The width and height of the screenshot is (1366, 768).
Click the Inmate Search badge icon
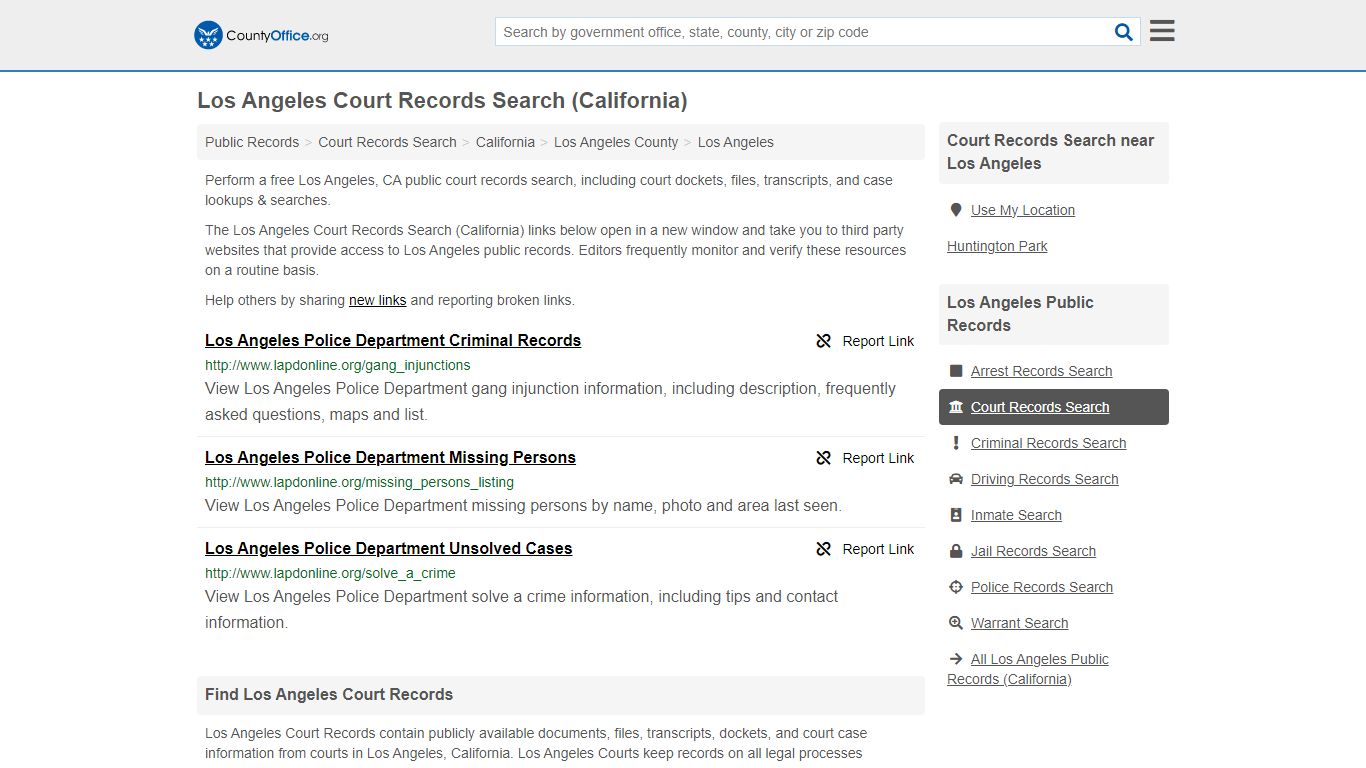pos(955,515)
